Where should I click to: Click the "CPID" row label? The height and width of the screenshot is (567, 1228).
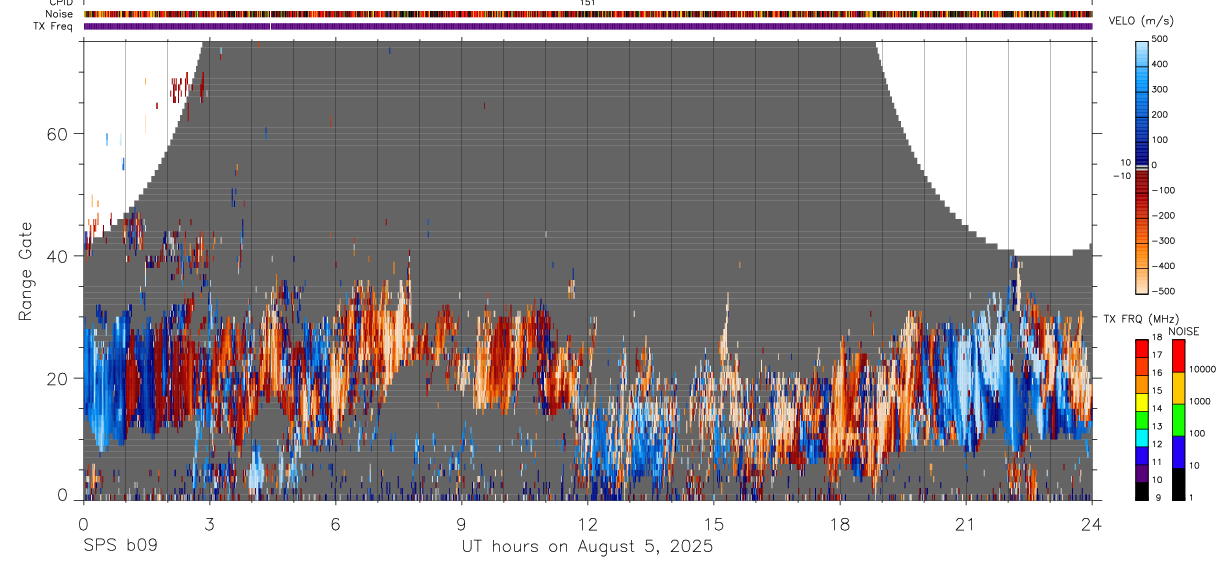pyautogui.click(x=62, y=3)
